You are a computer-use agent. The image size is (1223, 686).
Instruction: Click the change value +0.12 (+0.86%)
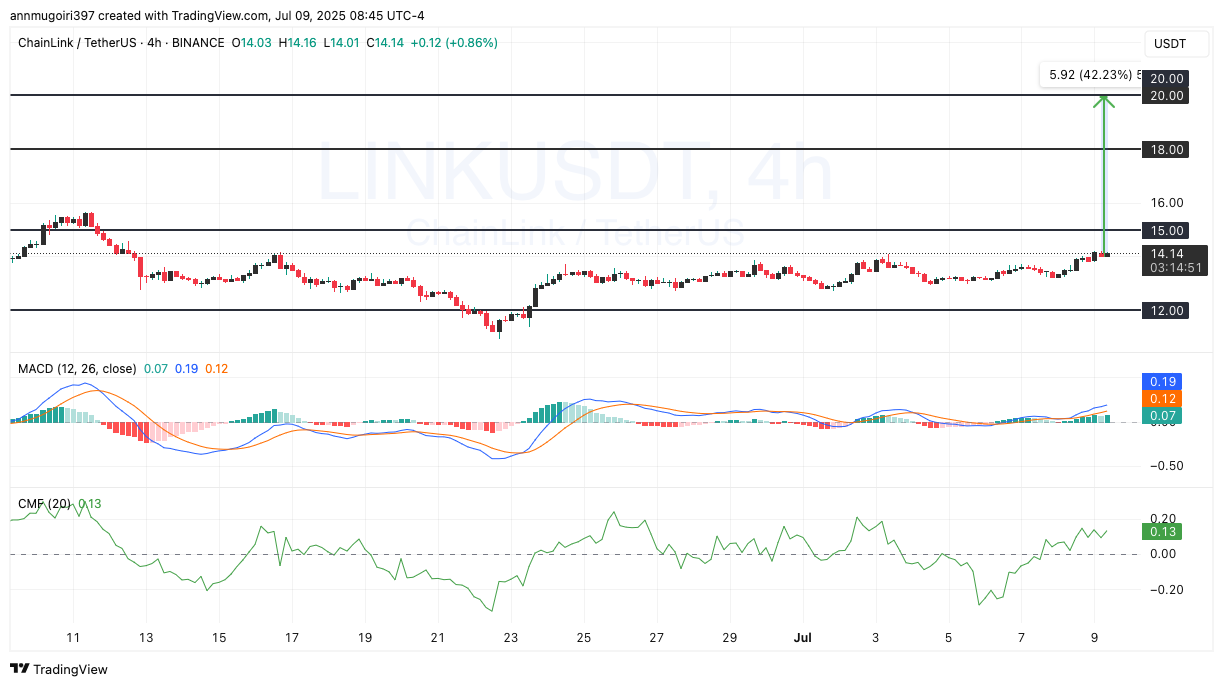[x=455, y=43]
